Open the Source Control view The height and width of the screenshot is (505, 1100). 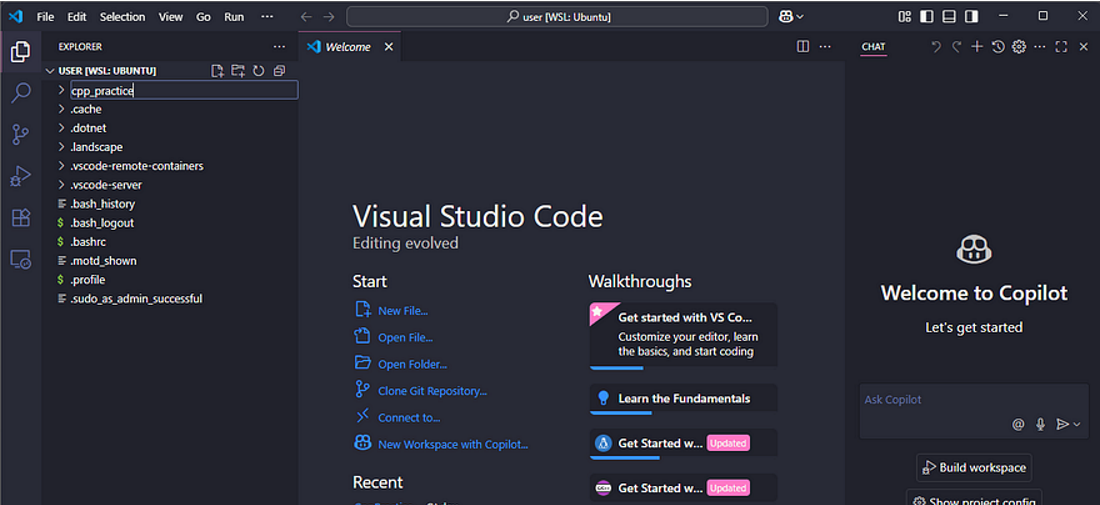pos(20,135)
